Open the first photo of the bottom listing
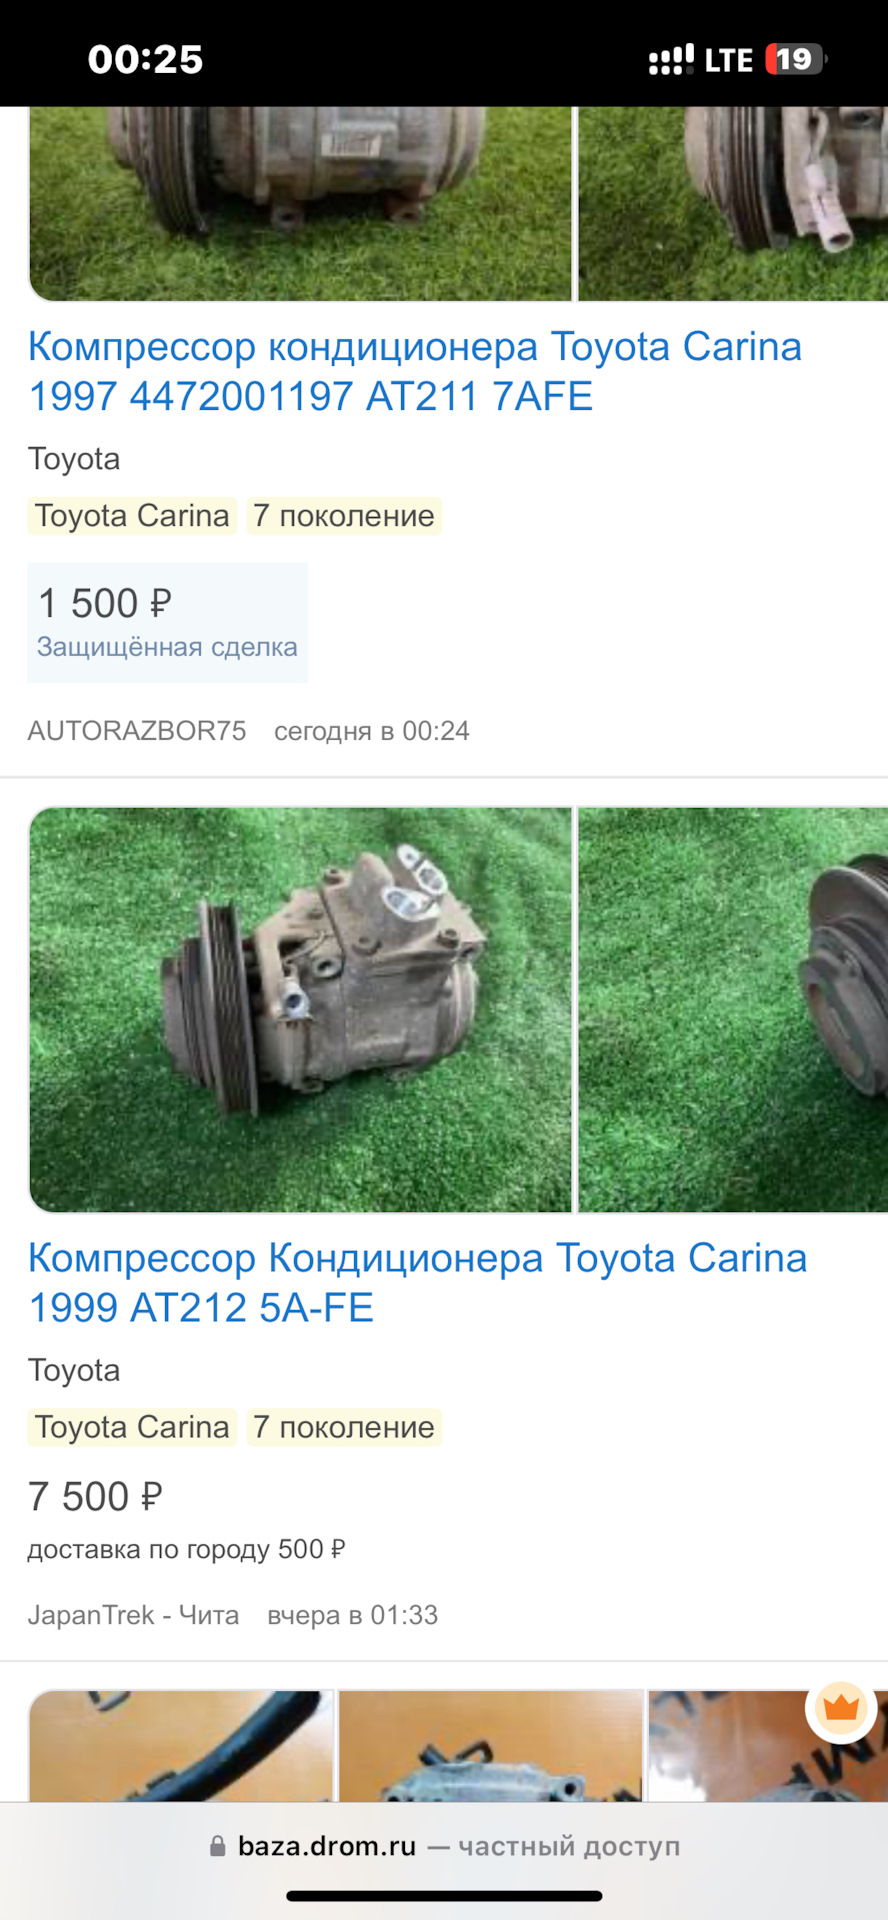 (x=181, y=1746)
